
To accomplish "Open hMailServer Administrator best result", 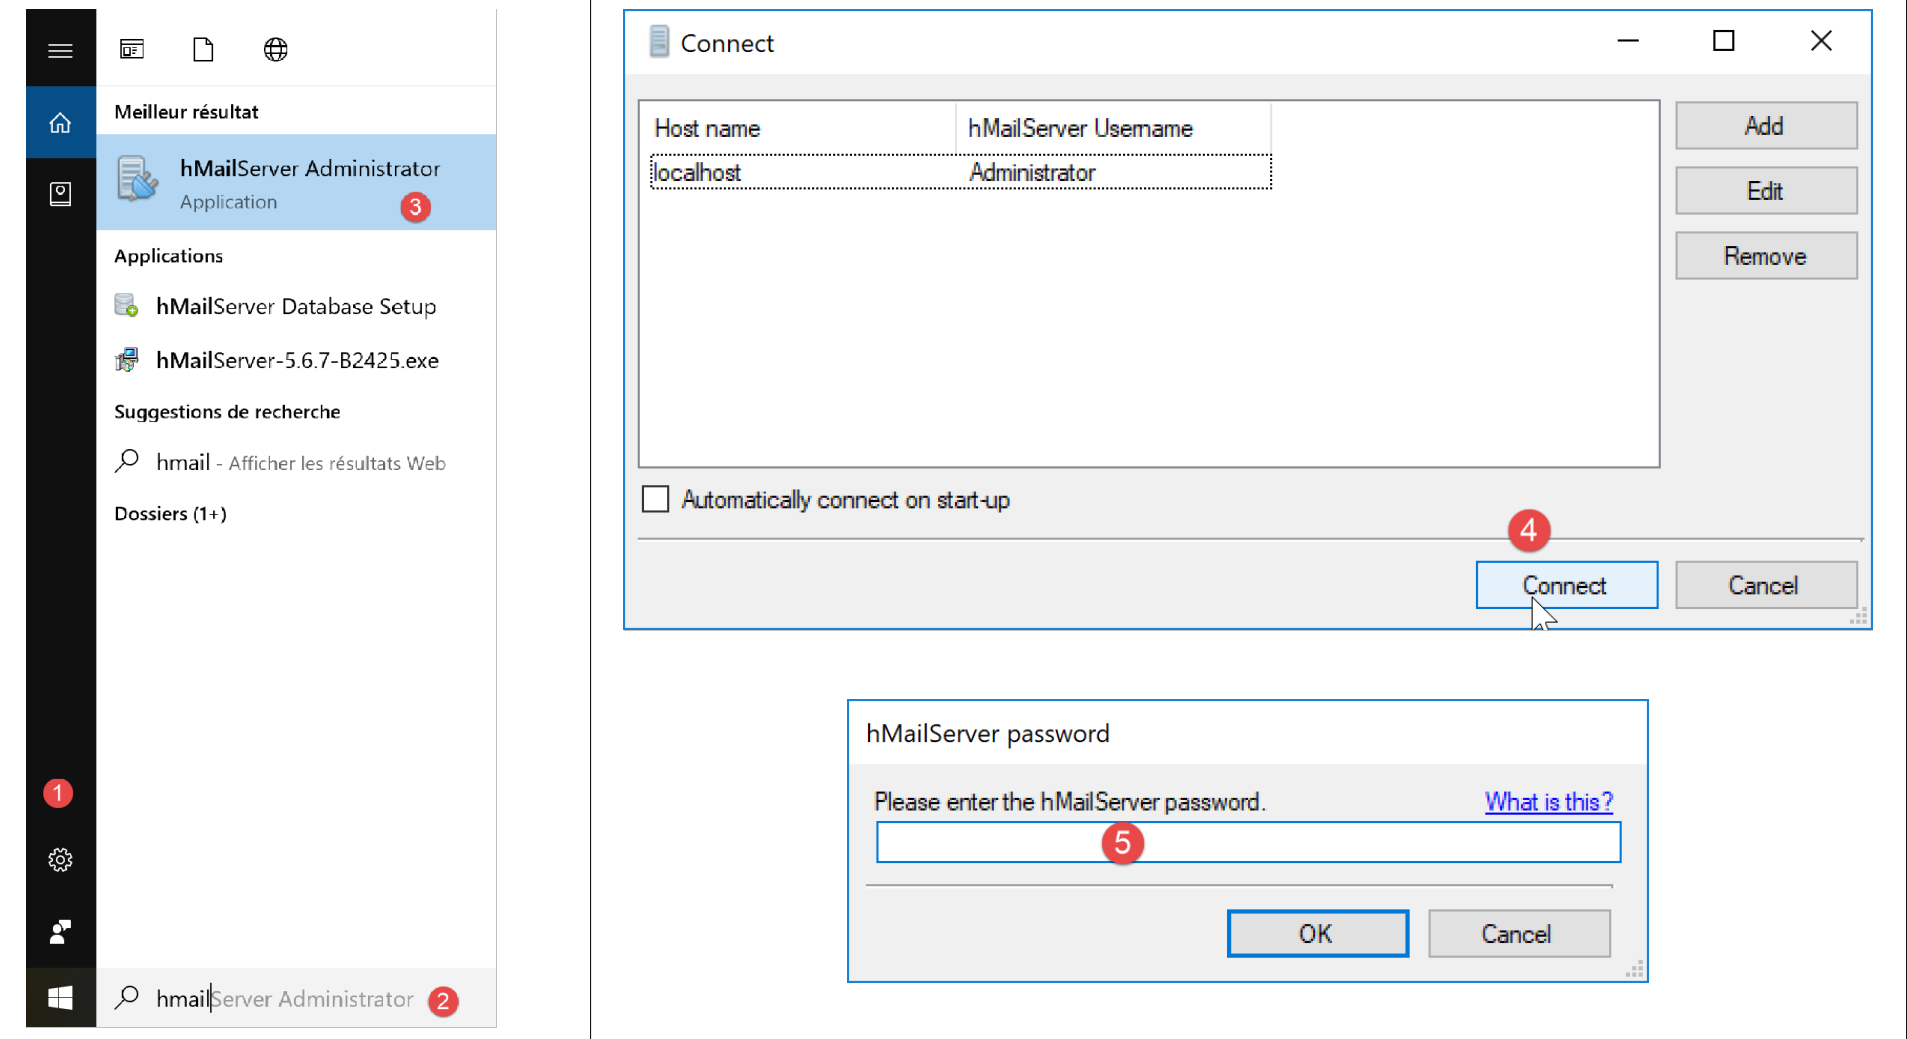I will click(x=296, y=183).
